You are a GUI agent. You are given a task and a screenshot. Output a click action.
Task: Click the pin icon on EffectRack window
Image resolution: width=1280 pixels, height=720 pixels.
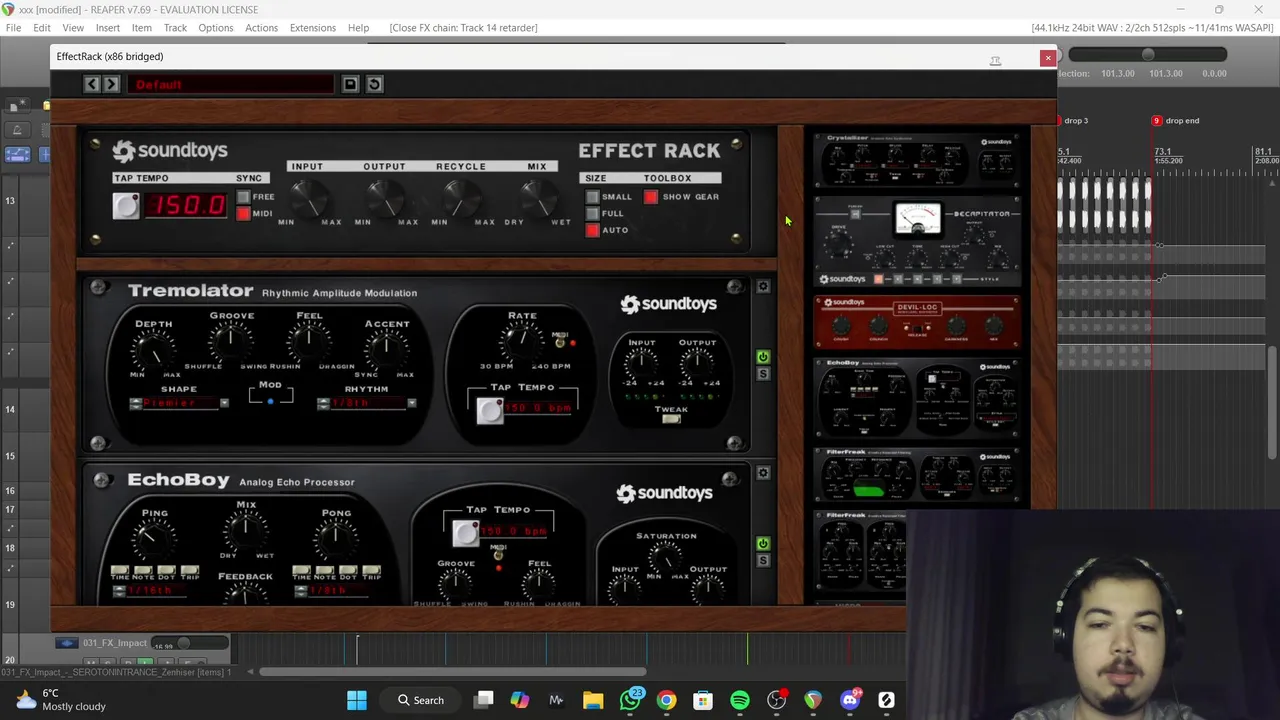click(x=995, y=59)
